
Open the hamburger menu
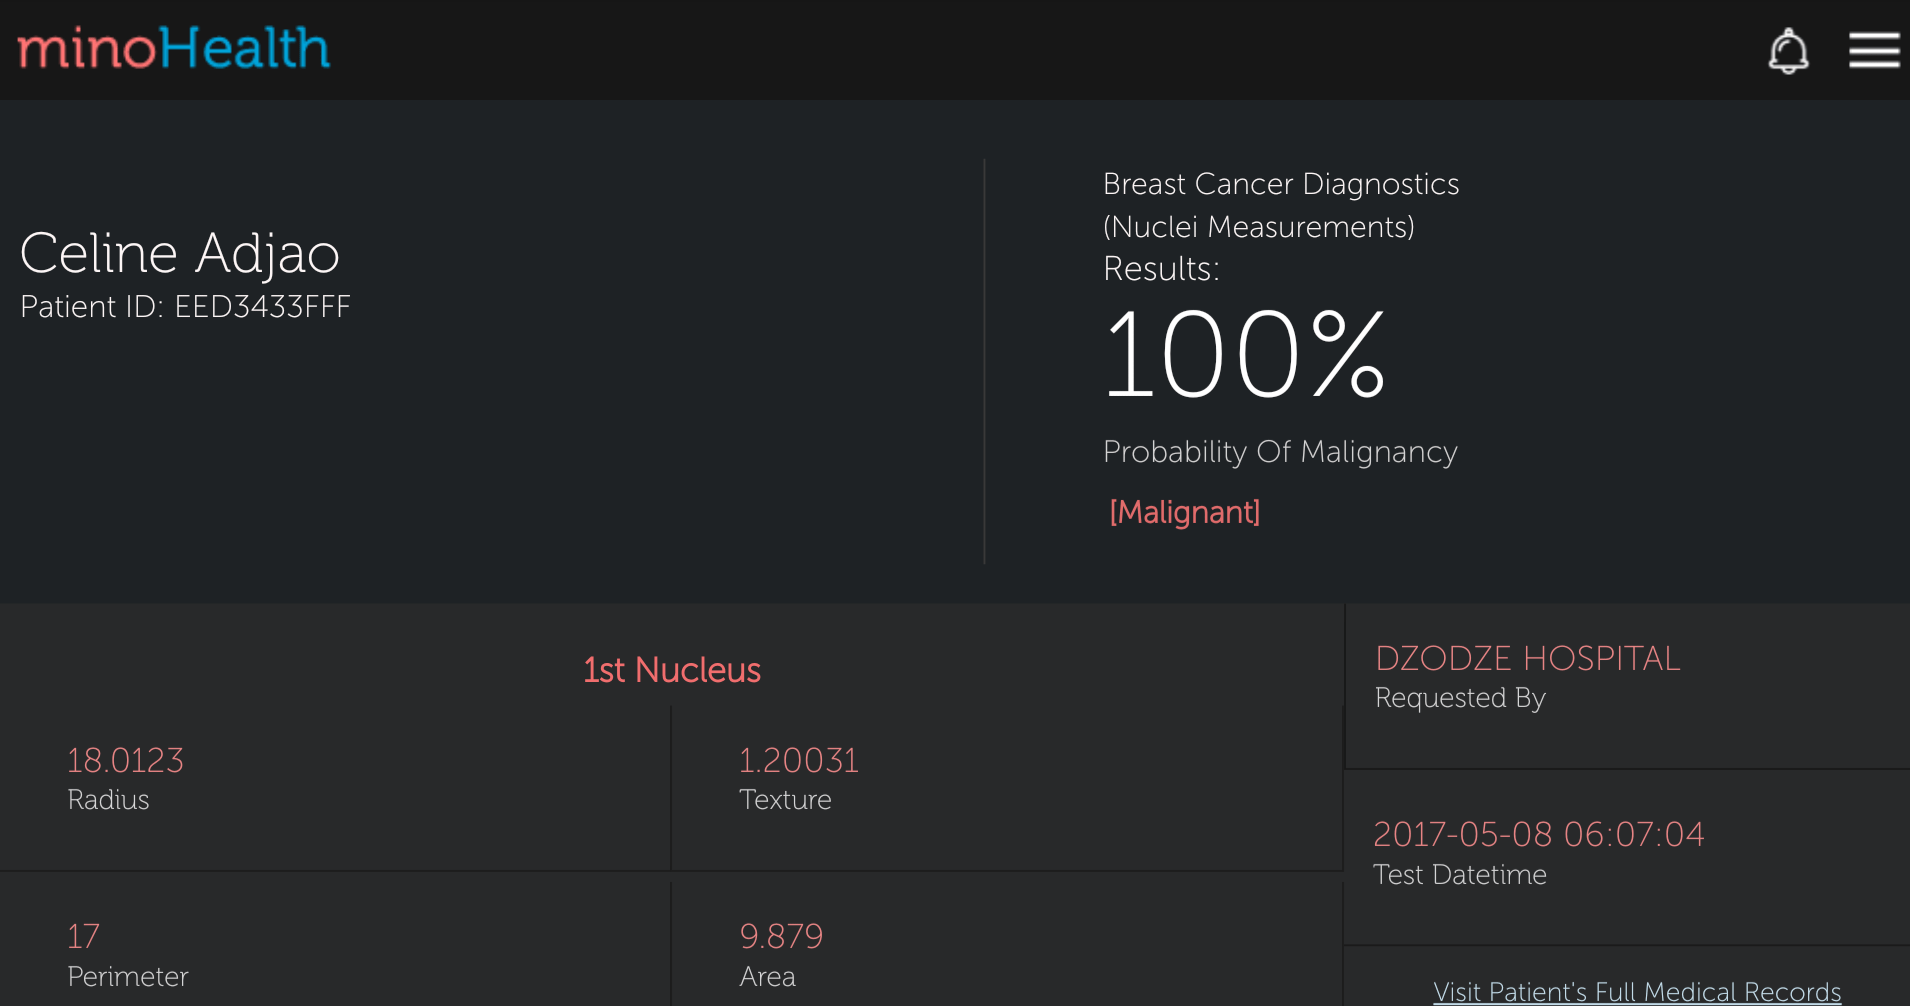click(x=1873, y=50)
